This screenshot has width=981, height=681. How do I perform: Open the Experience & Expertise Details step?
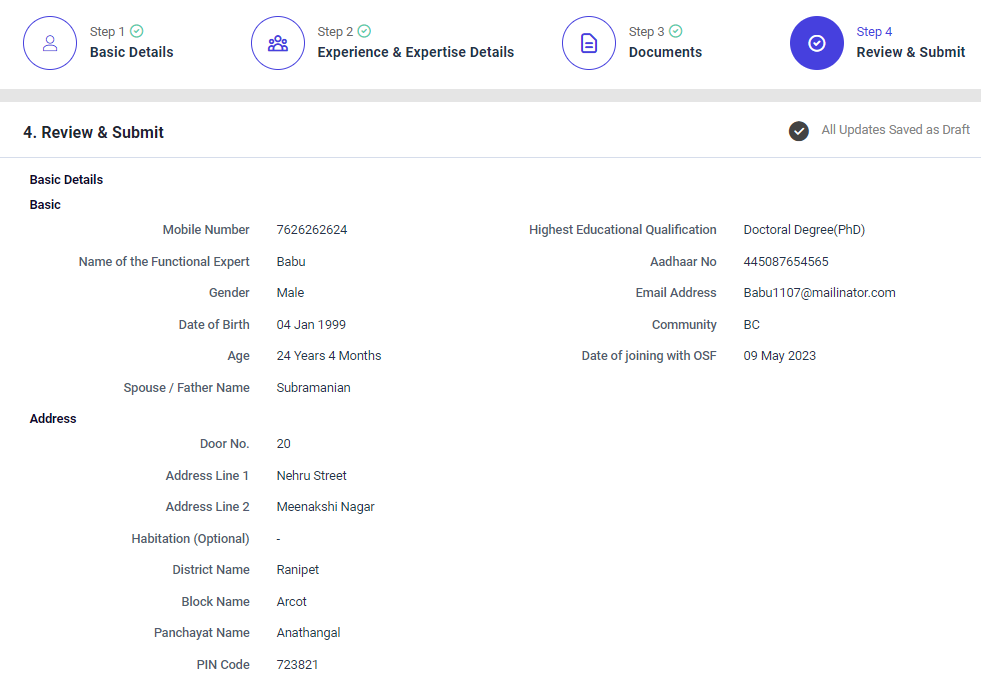click(x=415, y=52)
